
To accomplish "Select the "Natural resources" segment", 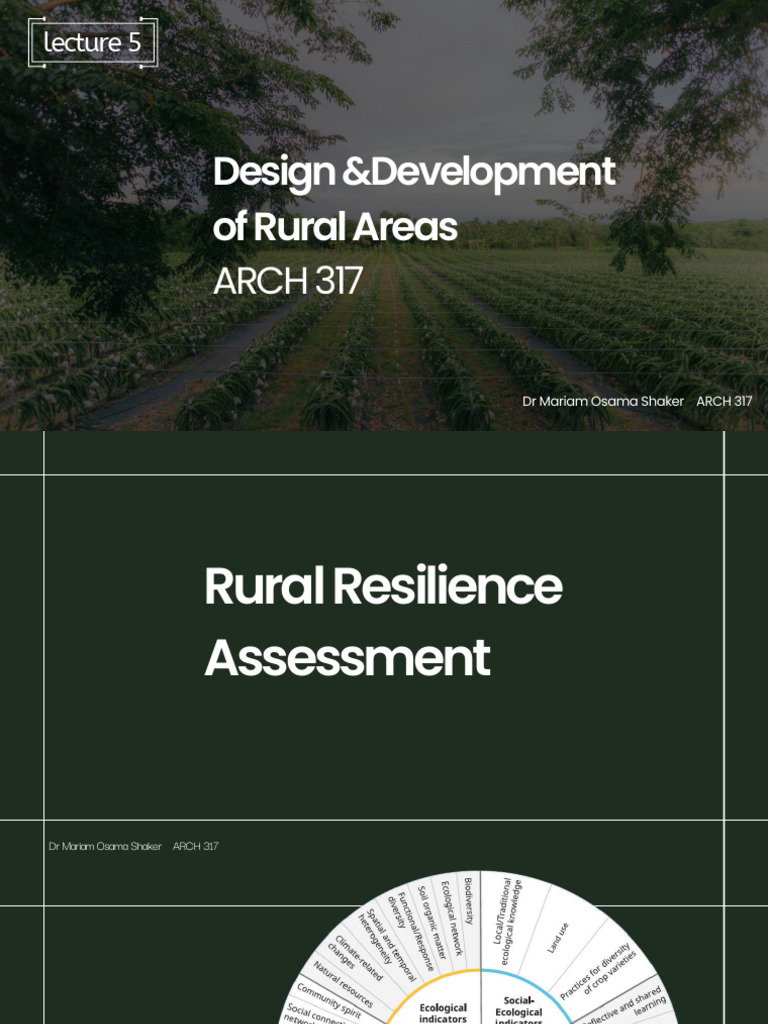I will point(343,984).
